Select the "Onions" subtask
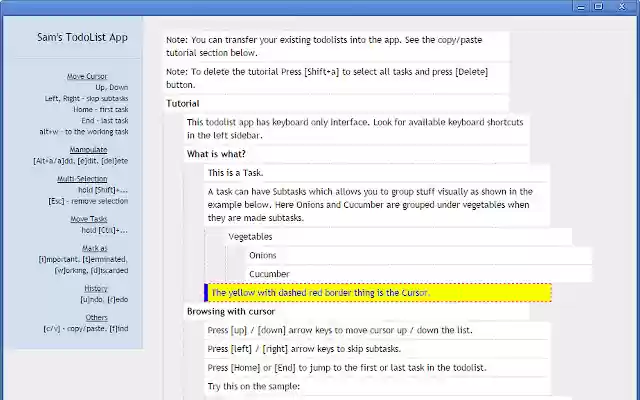Screen dimensions: 640x400 418,256
